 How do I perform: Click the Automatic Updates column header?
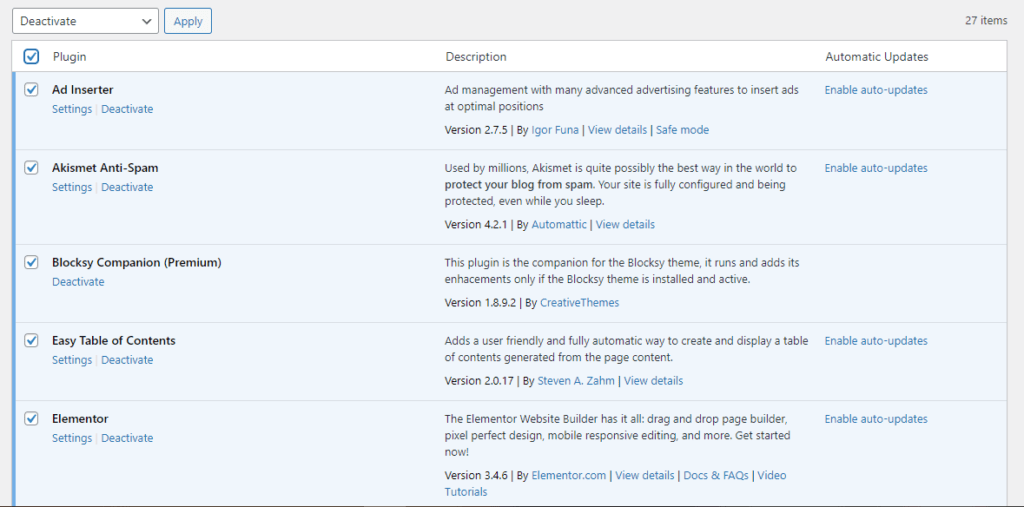[x=877, y=57]
